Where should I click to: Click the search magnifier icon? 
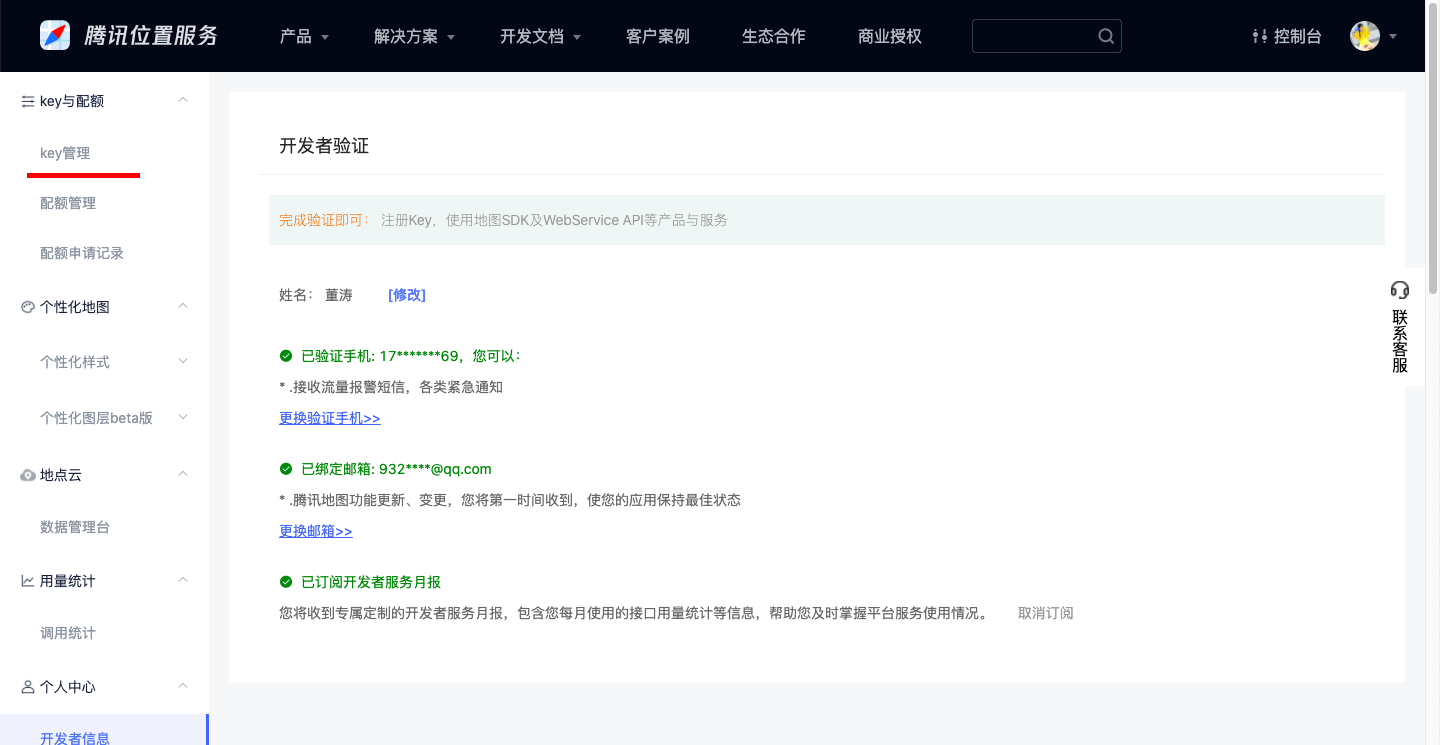click(x=1106, y=36)
